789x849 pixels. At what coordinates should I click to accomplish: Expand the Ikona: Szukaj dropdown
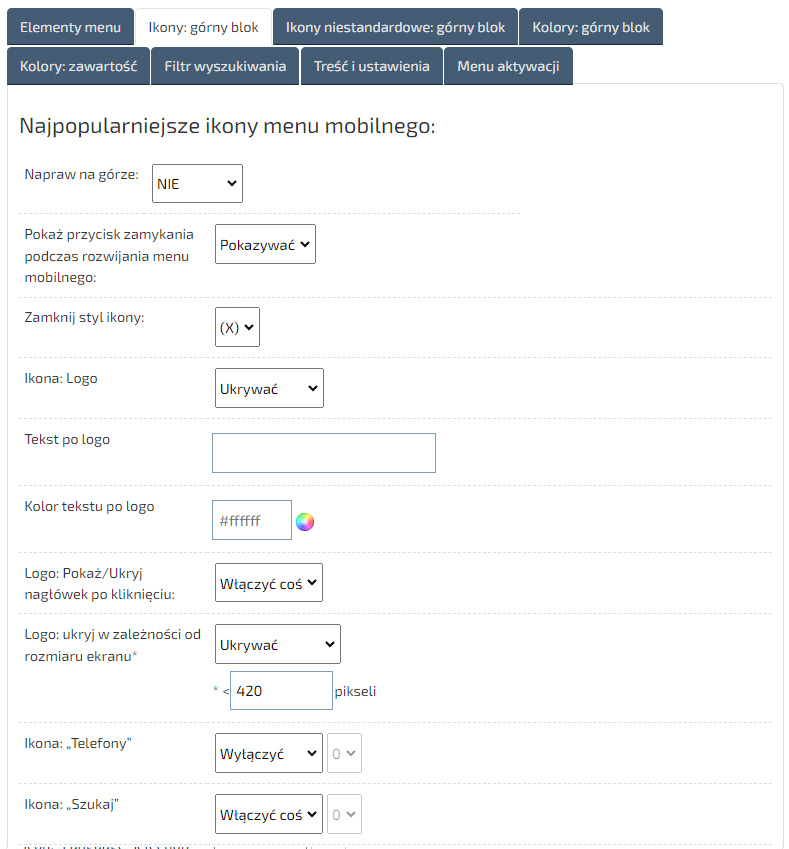pos(268,815)
